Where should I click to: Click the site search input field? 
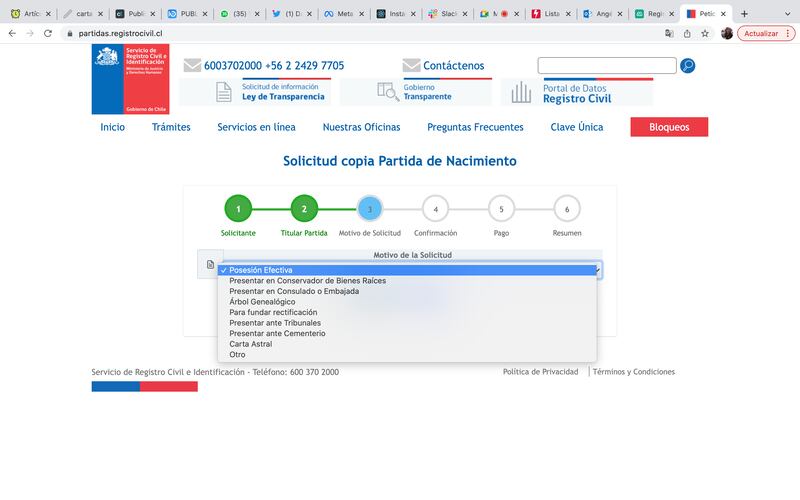pos(607,66)
